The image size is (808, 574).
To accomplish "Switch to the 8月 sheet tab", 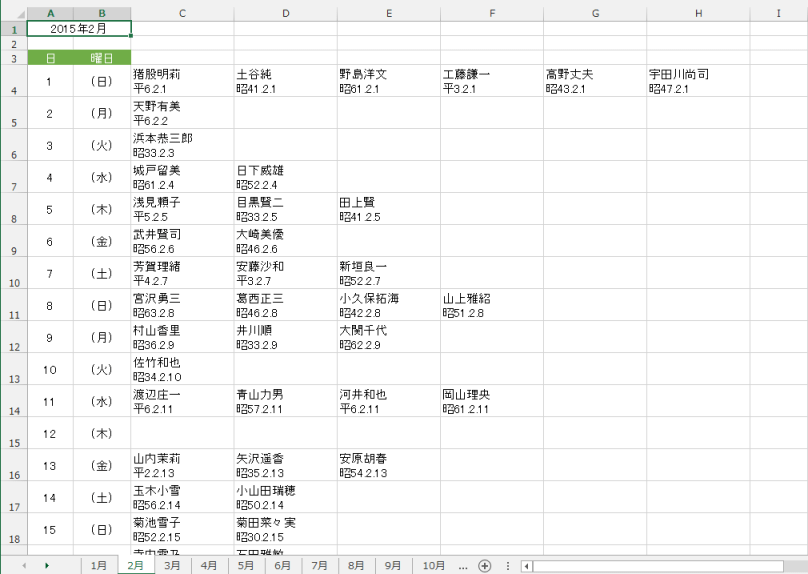I will [x=356, y=565].
